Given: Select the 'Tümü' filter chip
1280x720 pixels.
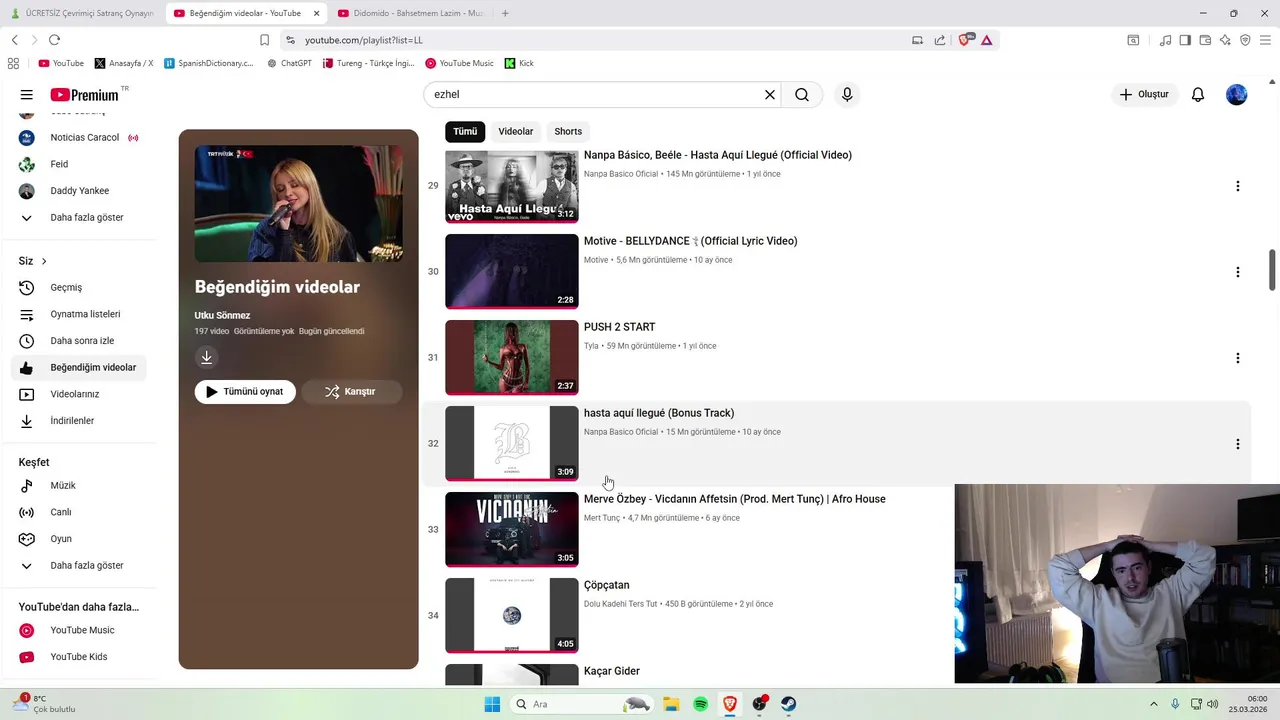Looking at the screenshot, I should click(465, 131).
